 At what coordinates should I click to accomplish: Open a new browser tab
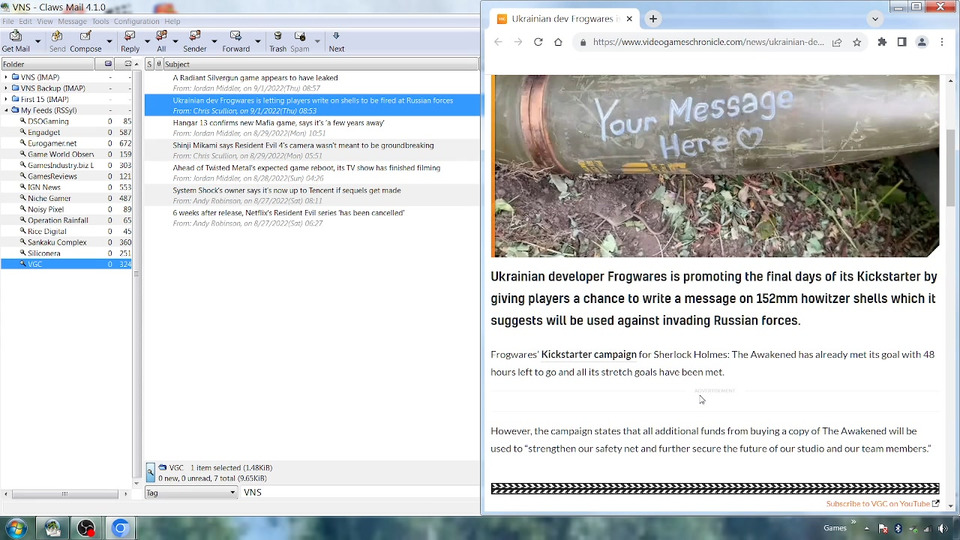click(653, 19)
